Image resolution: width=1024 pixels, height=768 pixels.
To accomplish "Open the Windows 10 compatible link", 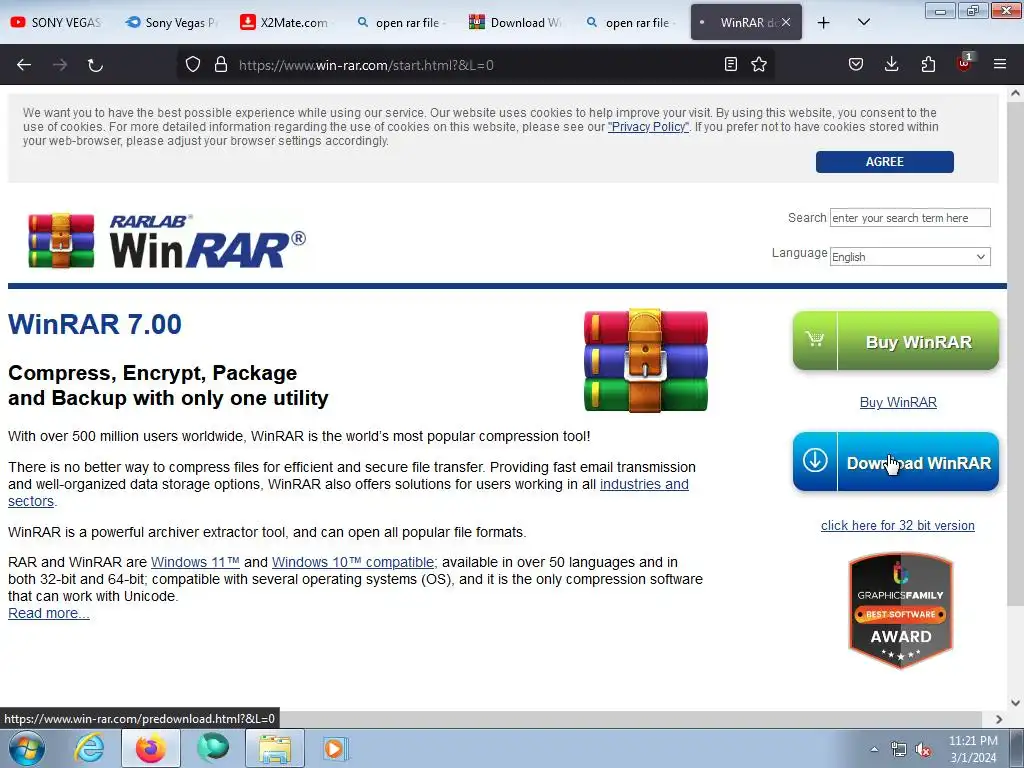I will (353, 562).
